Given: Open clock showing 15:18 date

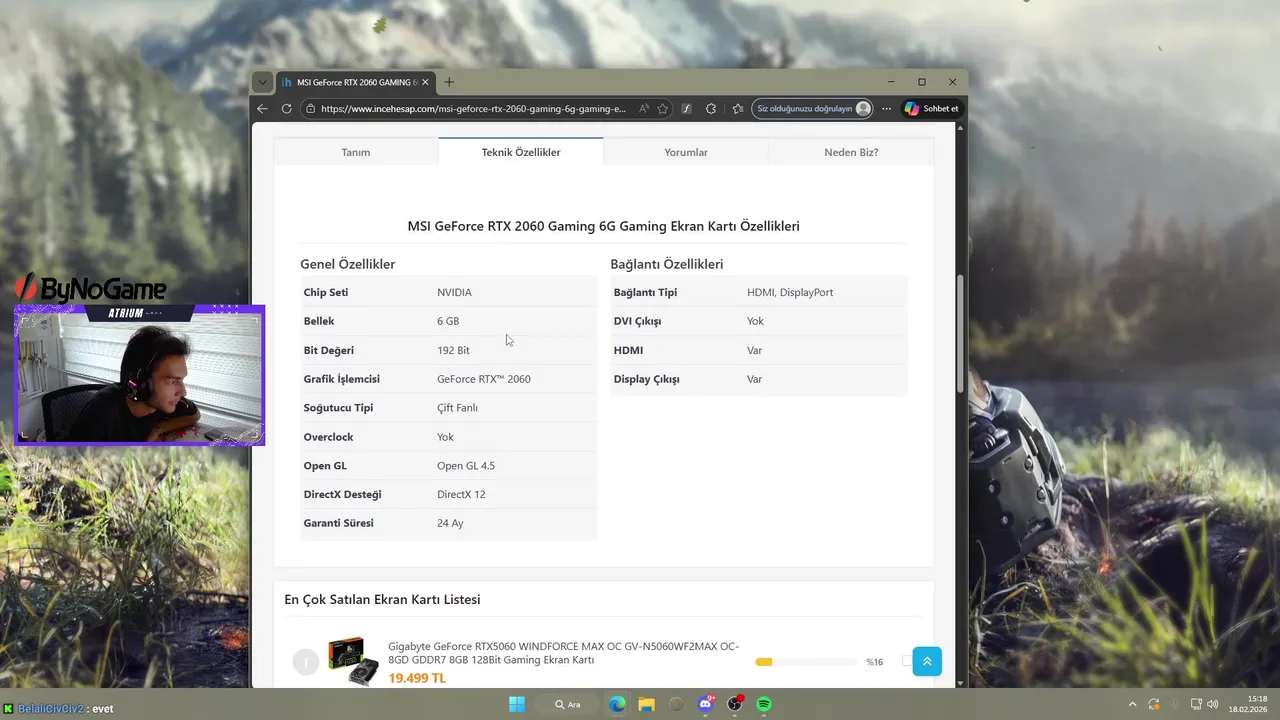Looking at the screenshot, I should tap(1249, 704).
